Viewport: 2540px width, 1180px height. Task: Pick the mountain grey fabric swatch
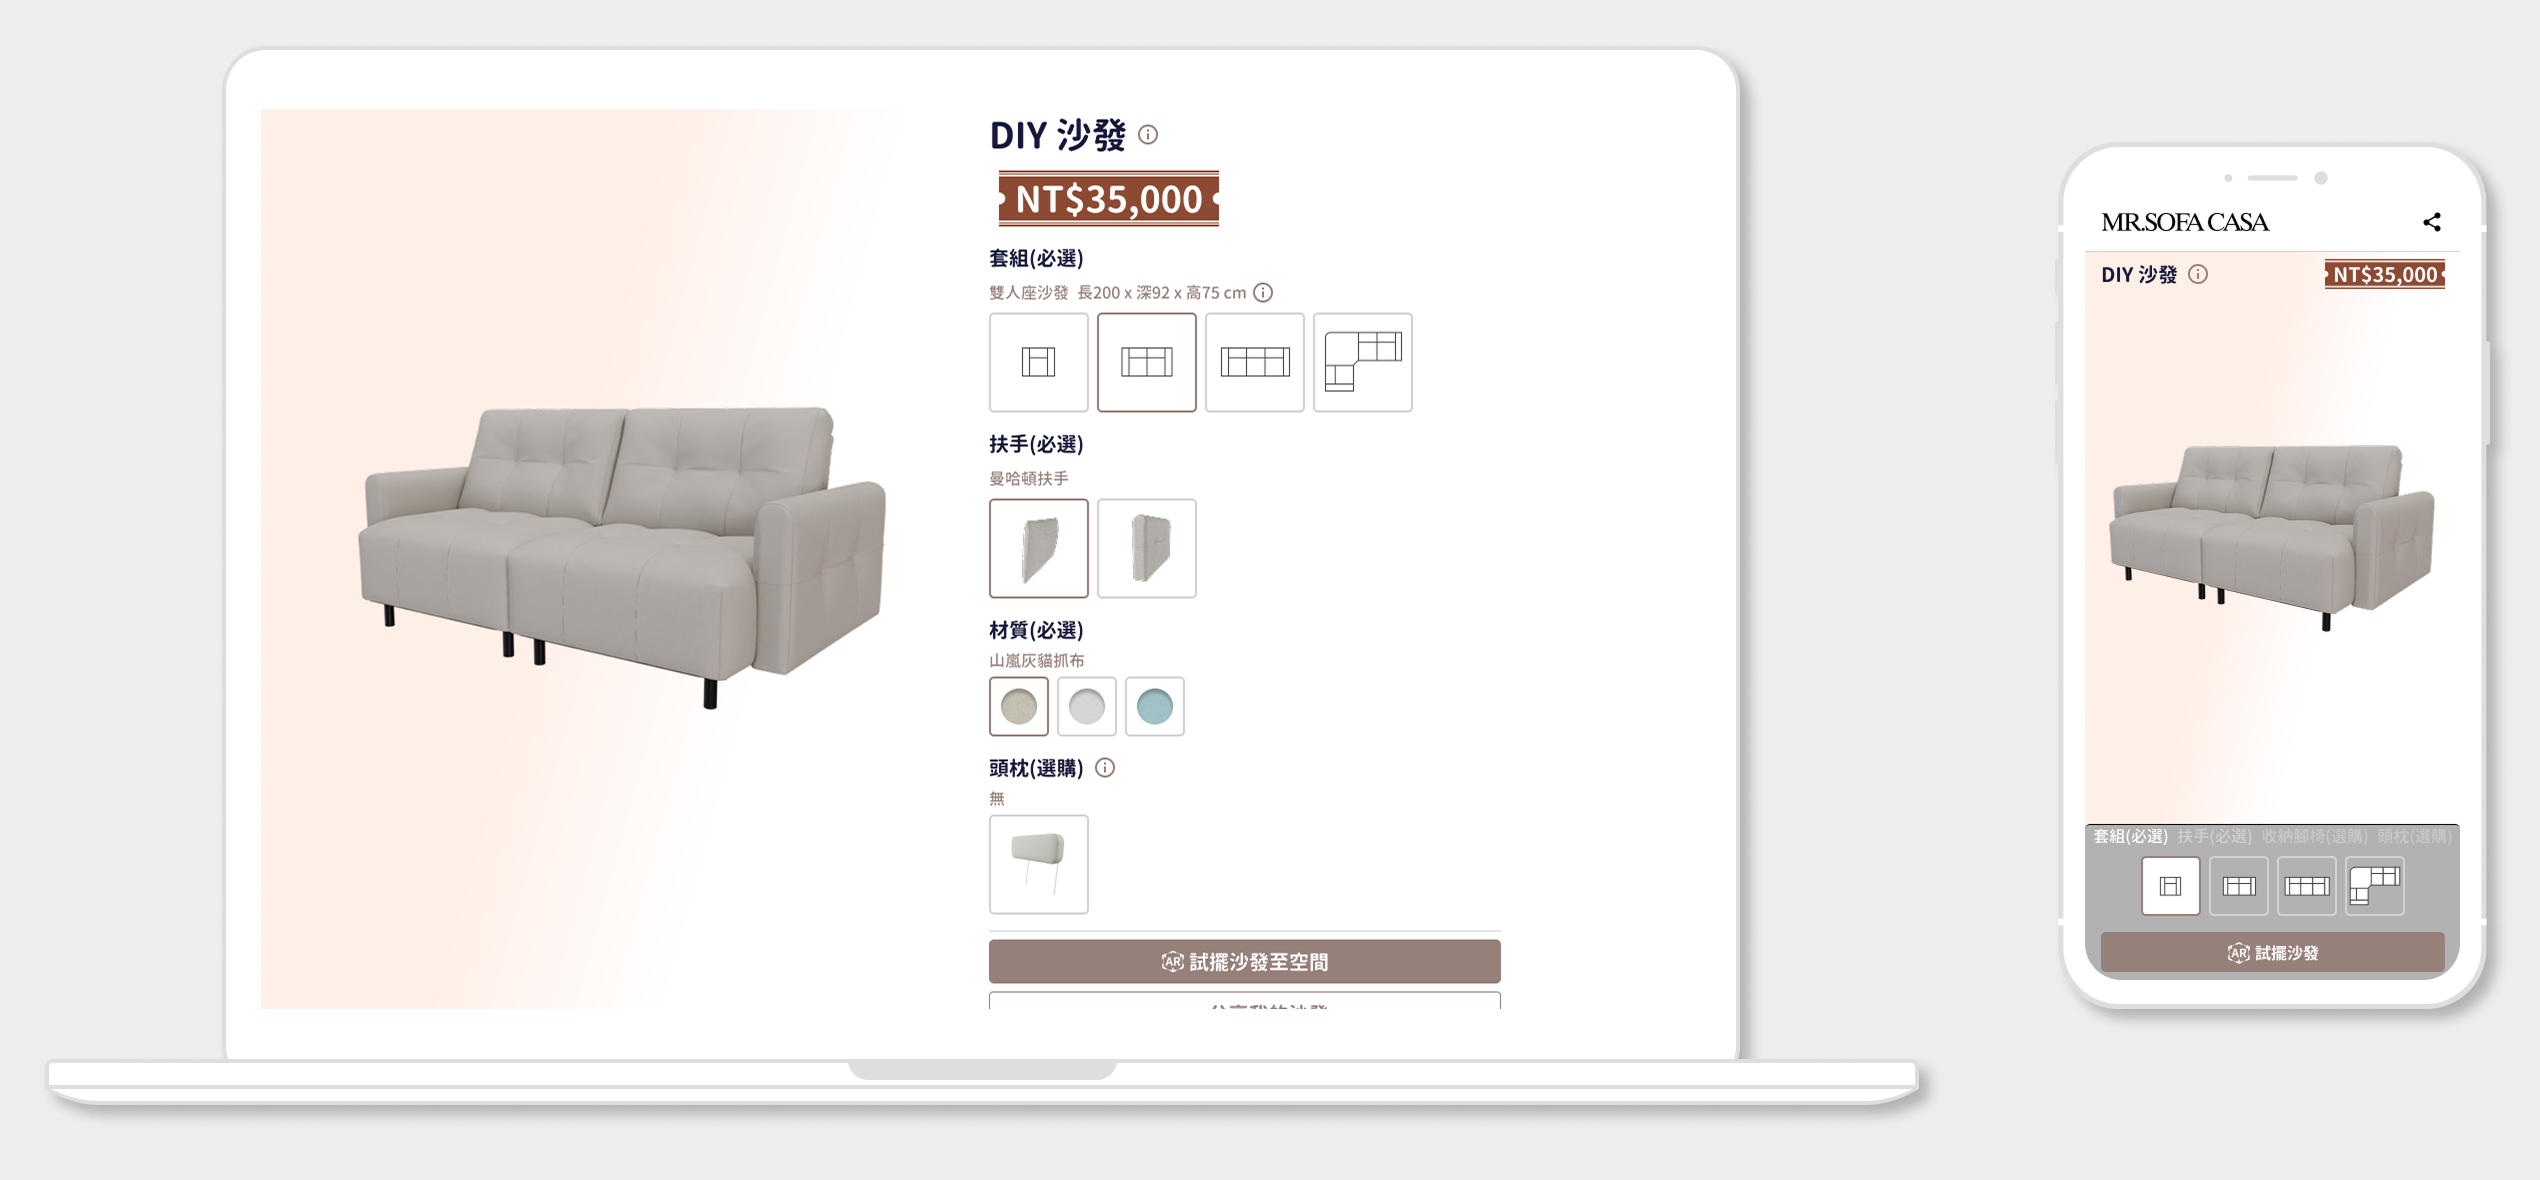[1018, 706]
